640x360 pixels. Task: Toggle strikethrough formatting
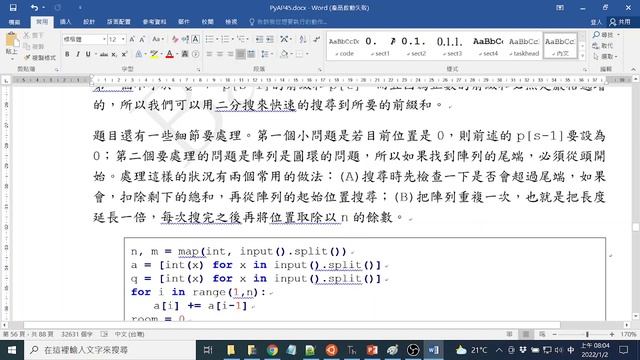tap(104, 54)
